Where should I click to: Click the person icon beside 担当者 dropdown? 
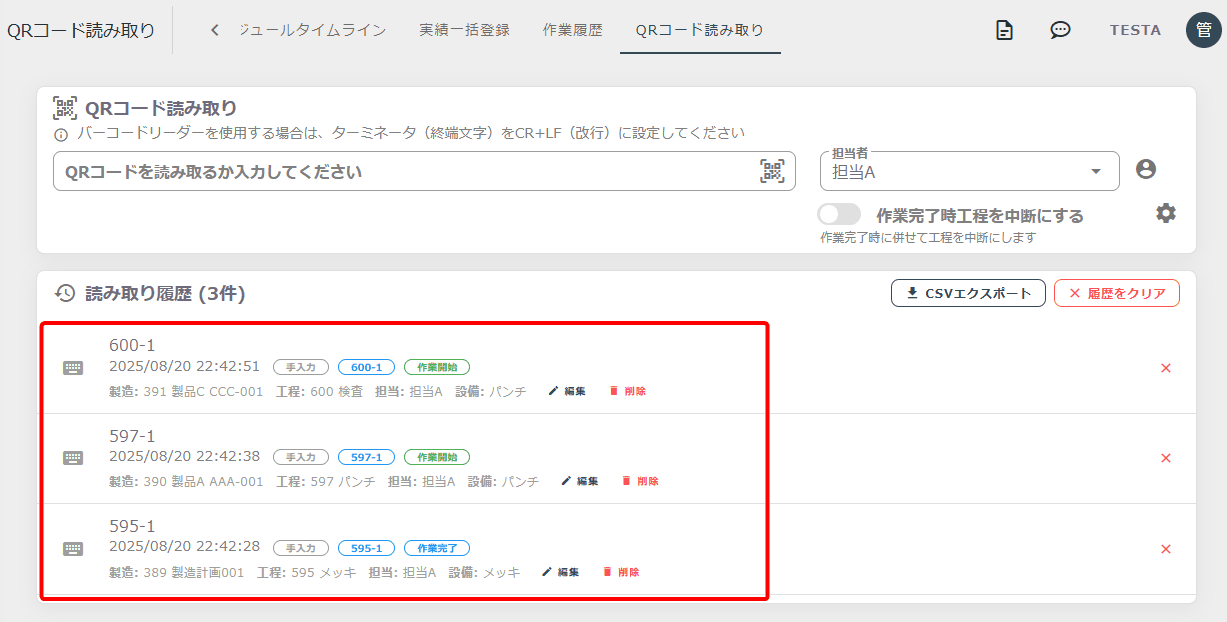tap(1146, 169)
